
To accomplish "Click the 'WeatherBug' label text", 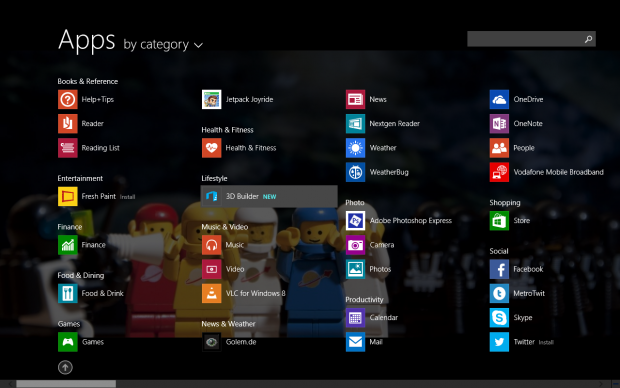I will 389,172.
